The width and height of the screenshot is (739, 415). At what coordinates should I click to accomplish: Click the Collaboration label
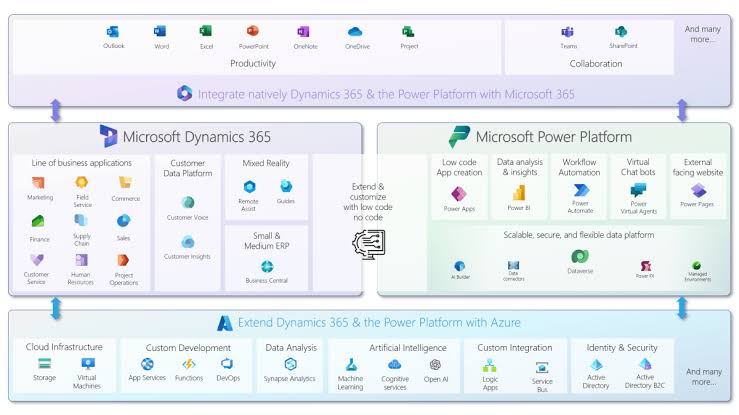[596, 64]
